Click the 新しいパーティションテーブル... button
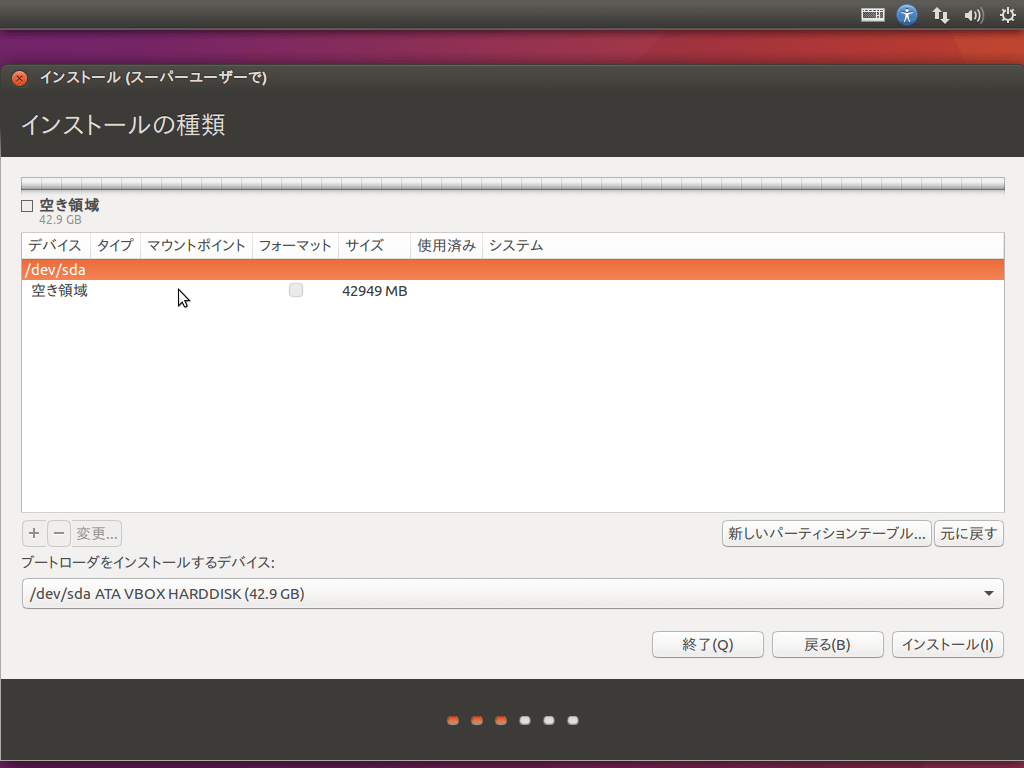1024x768 pixels. pos(826,534)
